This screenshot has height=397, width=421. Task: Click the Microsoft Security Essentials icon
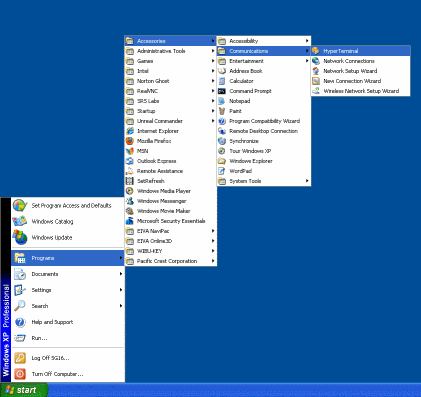130,221
